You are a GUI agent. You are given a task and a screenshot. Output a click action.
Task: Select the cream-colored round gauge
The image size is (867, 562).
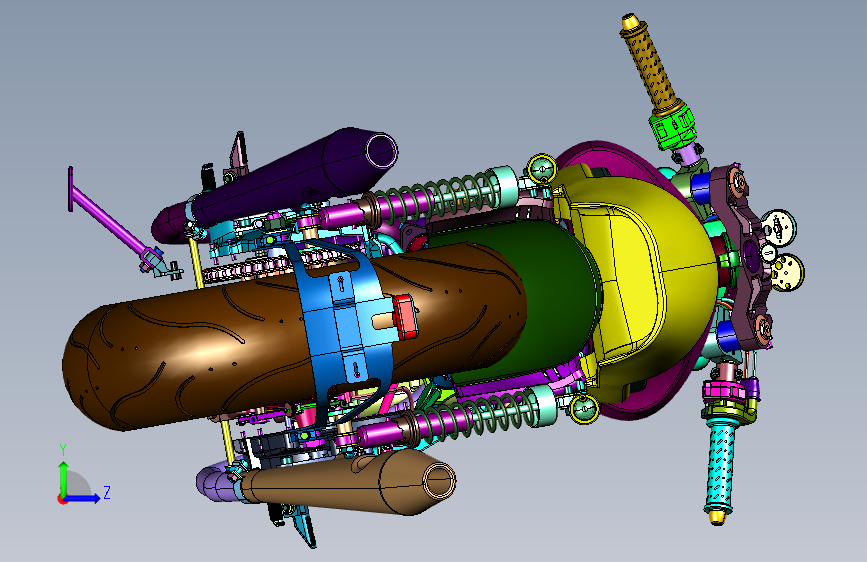787,272
